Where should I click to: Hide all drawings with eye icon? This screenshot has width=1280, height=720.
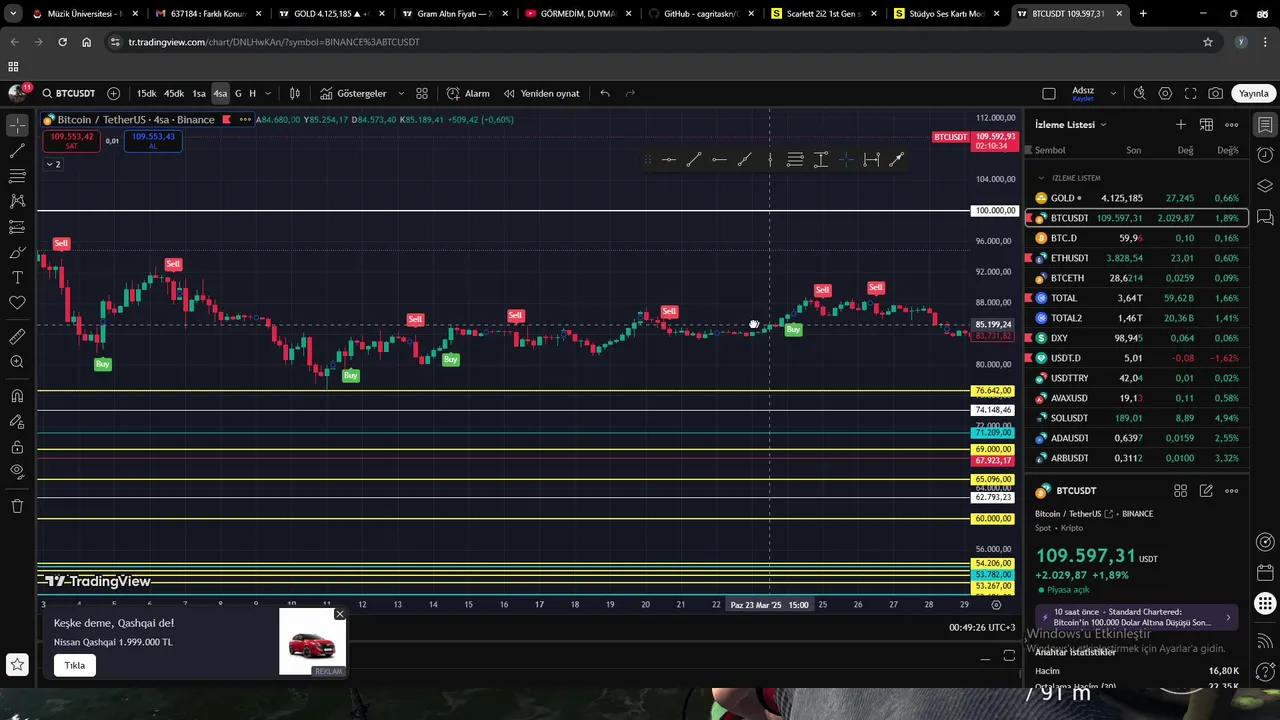pos(17,471)
